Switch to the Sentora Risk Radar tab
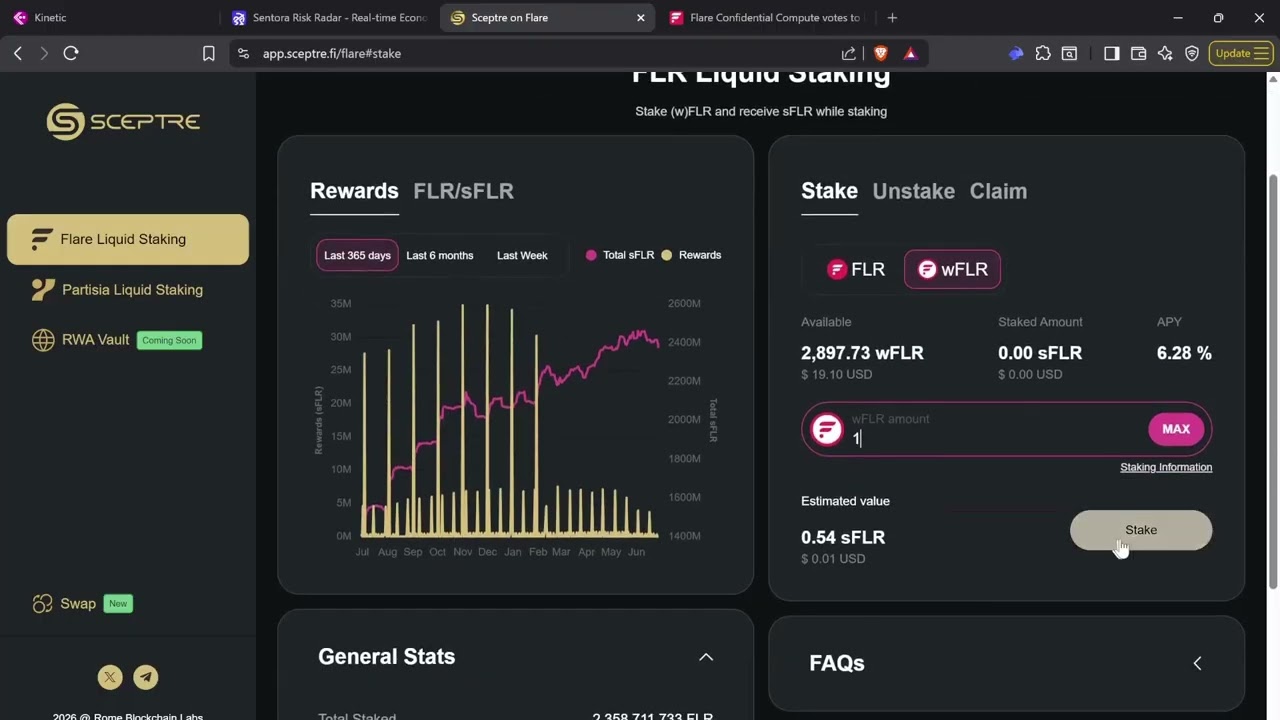The image size is (1280, 720). coord(328,18)
